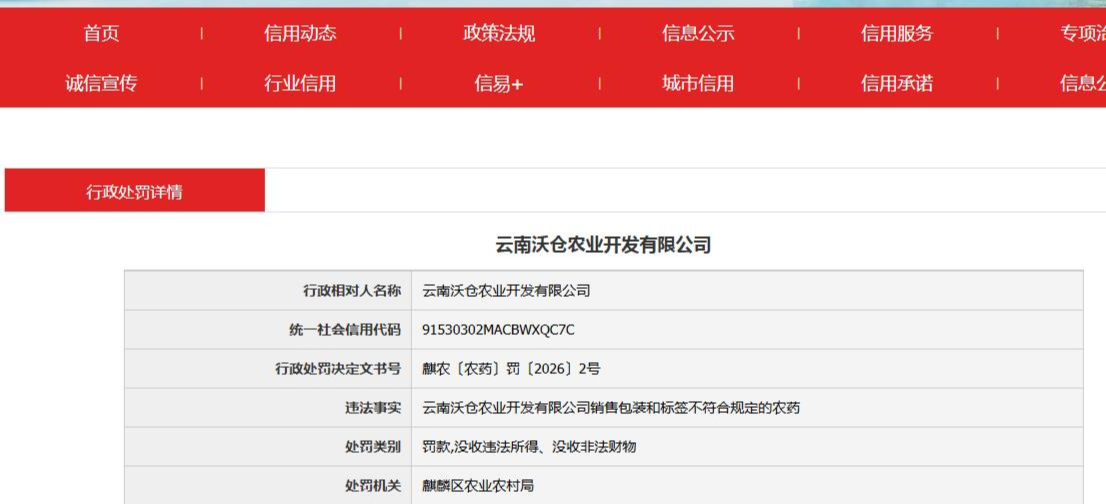Viewport: 1106px width, 504px height.
Task: Open 信息公示 in navigation bar
Action: (x=698, y=33)
